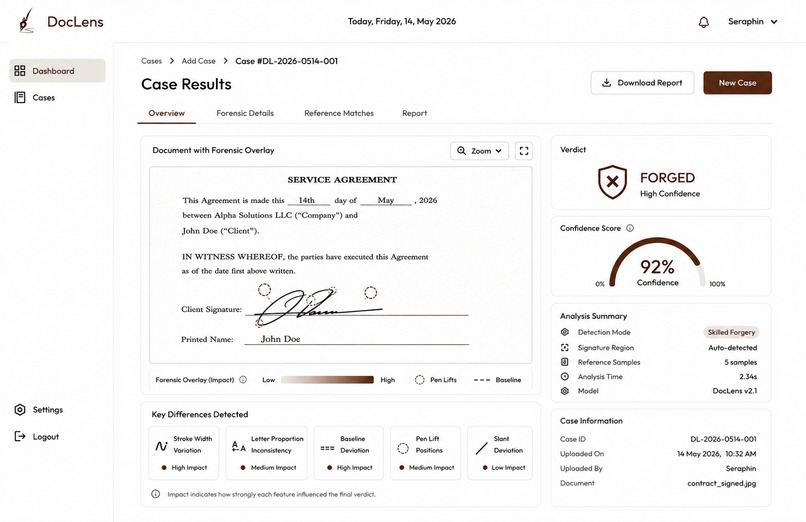Click the Forensic Overlay (Impact) info icon

(243, 380)
